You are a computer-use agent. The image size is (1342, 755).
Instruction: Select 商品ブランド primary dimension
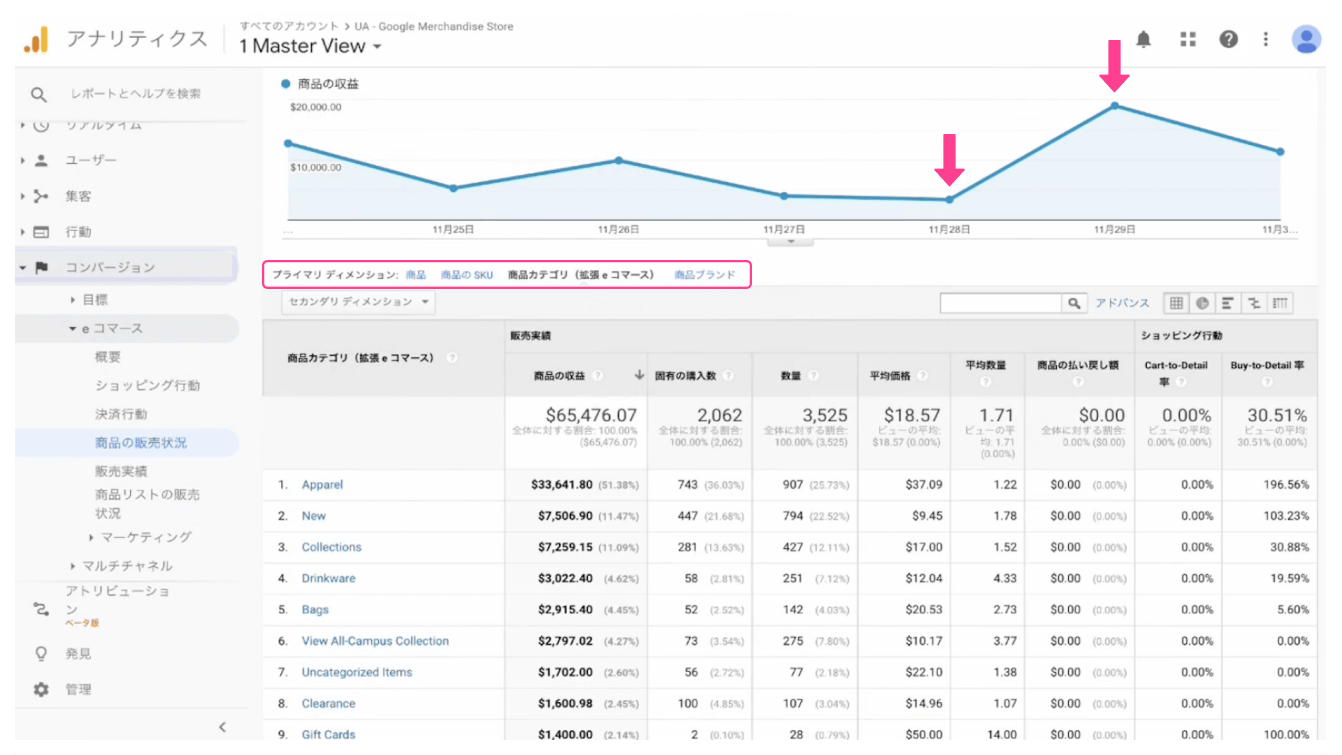click(x=704, y=275)
